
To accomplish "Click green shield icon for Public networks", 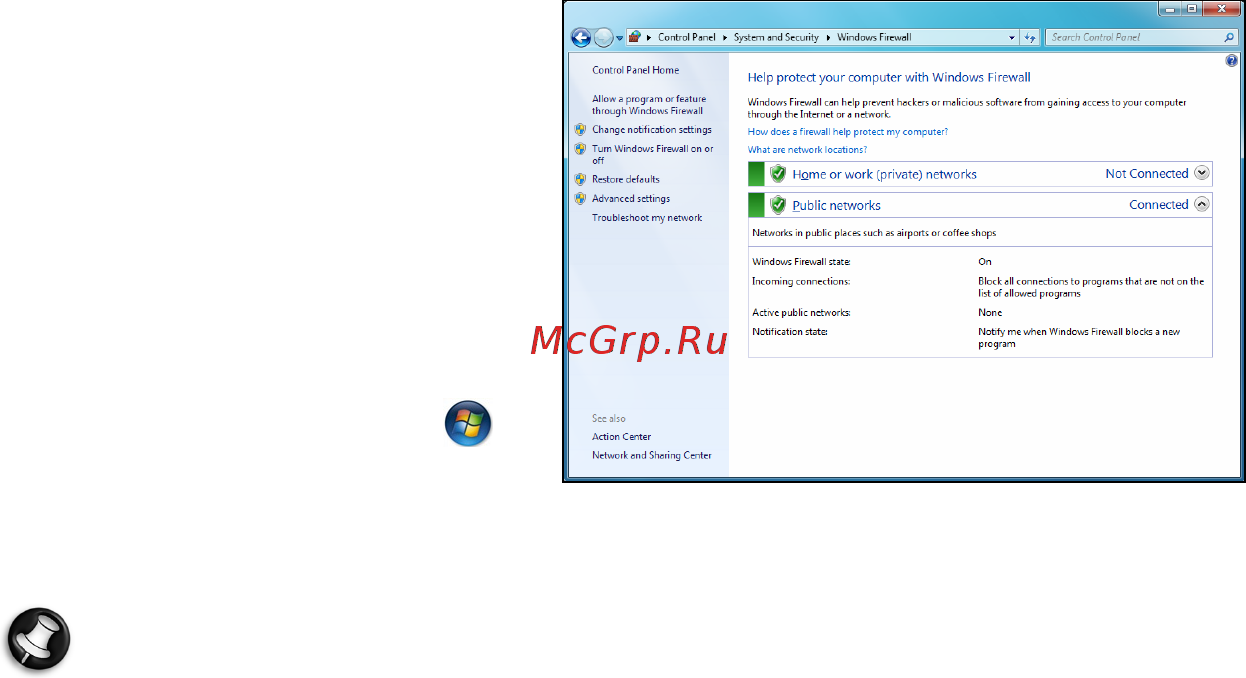I will coord(778,205).
